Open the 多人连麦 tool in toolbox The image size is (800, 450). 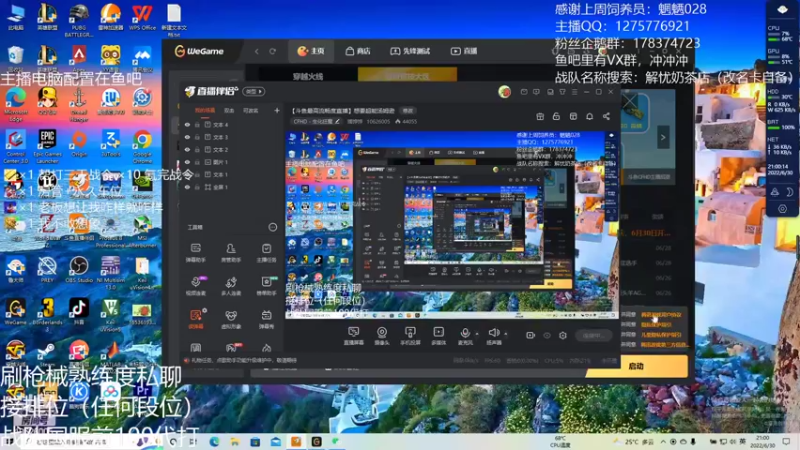231,286
